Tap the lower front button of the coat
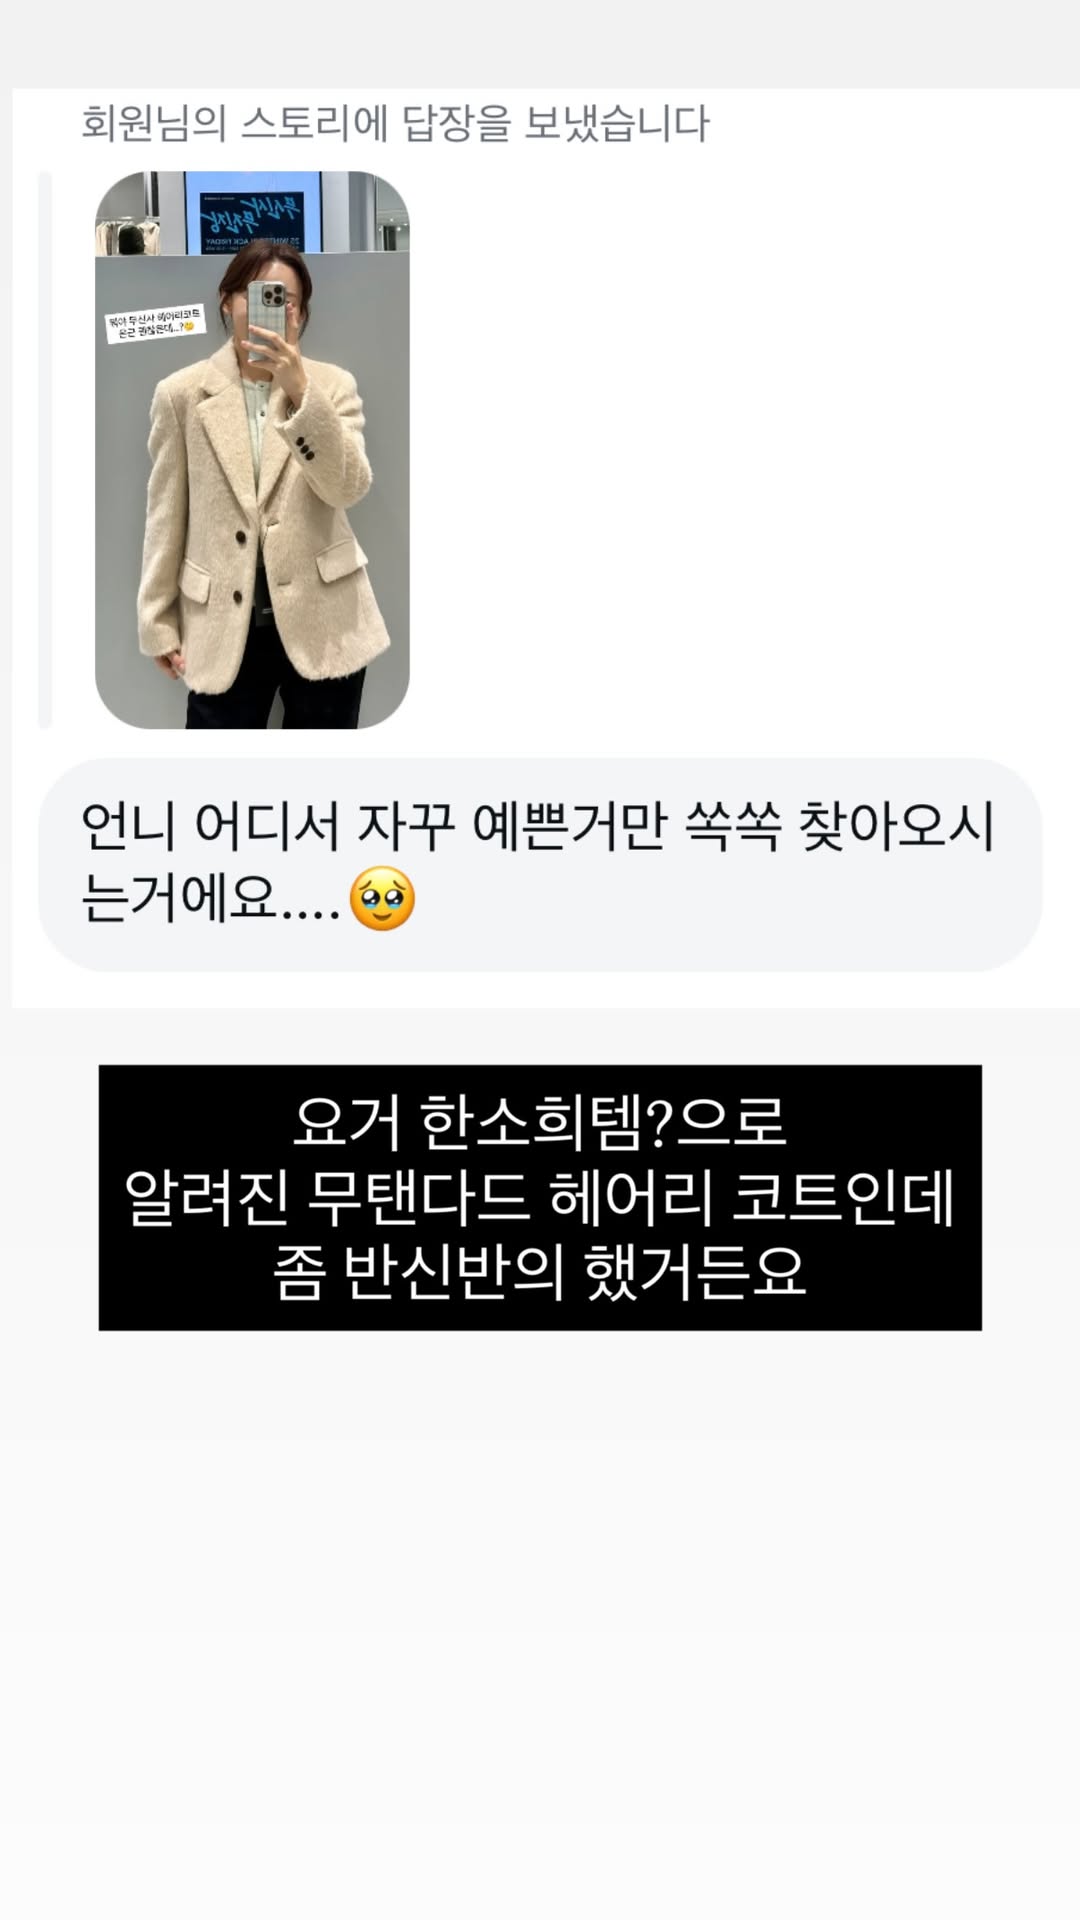The width and height of the screenshot is (1080, 1920). tap(239, 598)
